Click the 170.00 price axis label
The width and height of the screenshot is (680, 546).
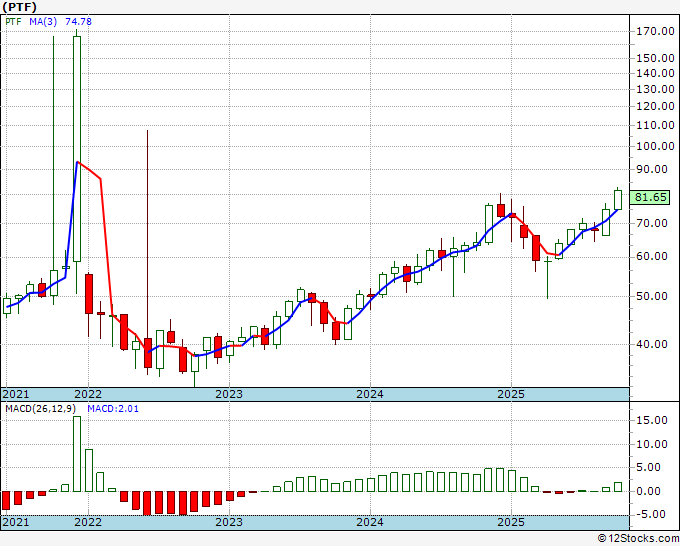[x=655, y=31]
